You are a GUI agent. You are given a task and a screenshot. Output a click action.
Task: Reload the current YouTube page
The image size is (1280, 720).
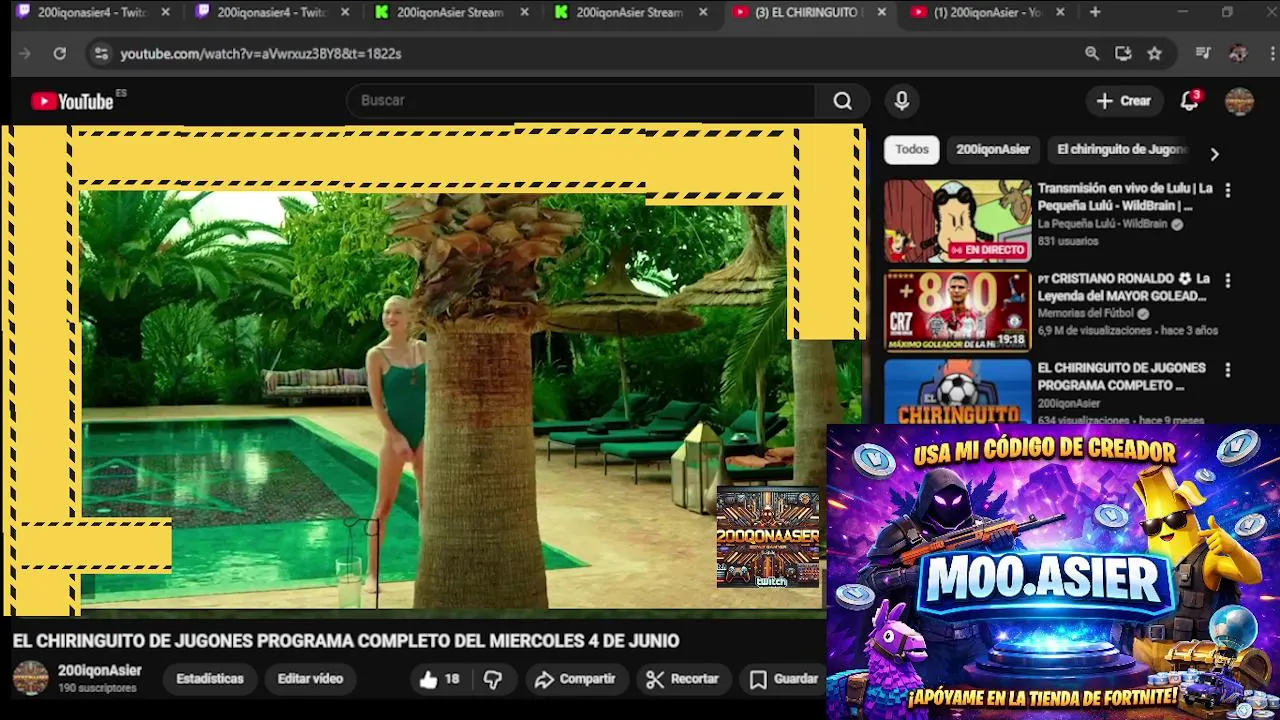coord(60,54)
